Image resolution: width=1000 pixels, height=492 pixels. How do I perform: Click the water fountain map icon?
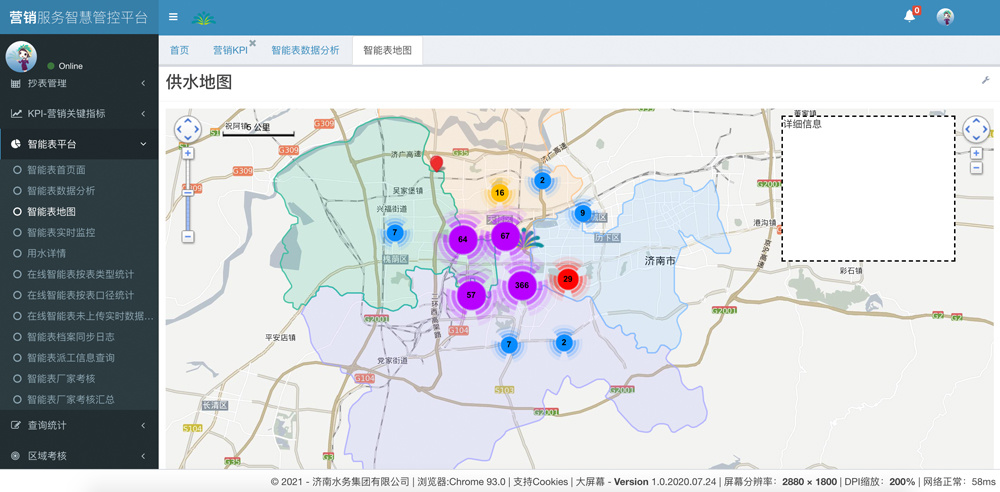(x=531, y=239)
